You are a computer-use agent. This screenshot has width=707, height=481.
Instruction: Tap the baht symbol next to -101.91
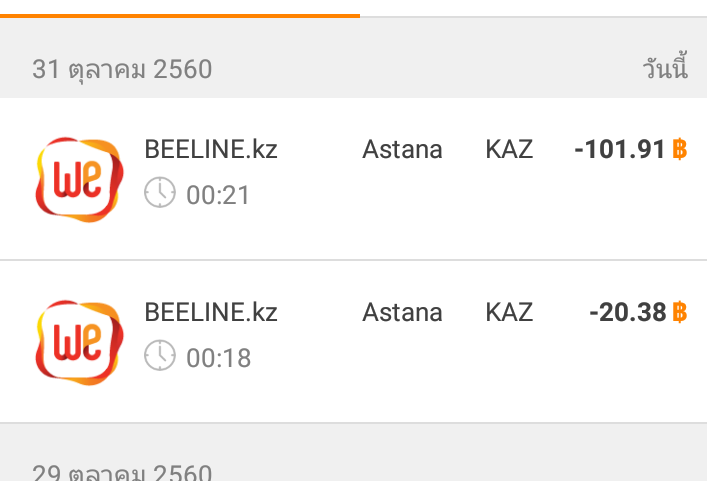coord(679,149)
